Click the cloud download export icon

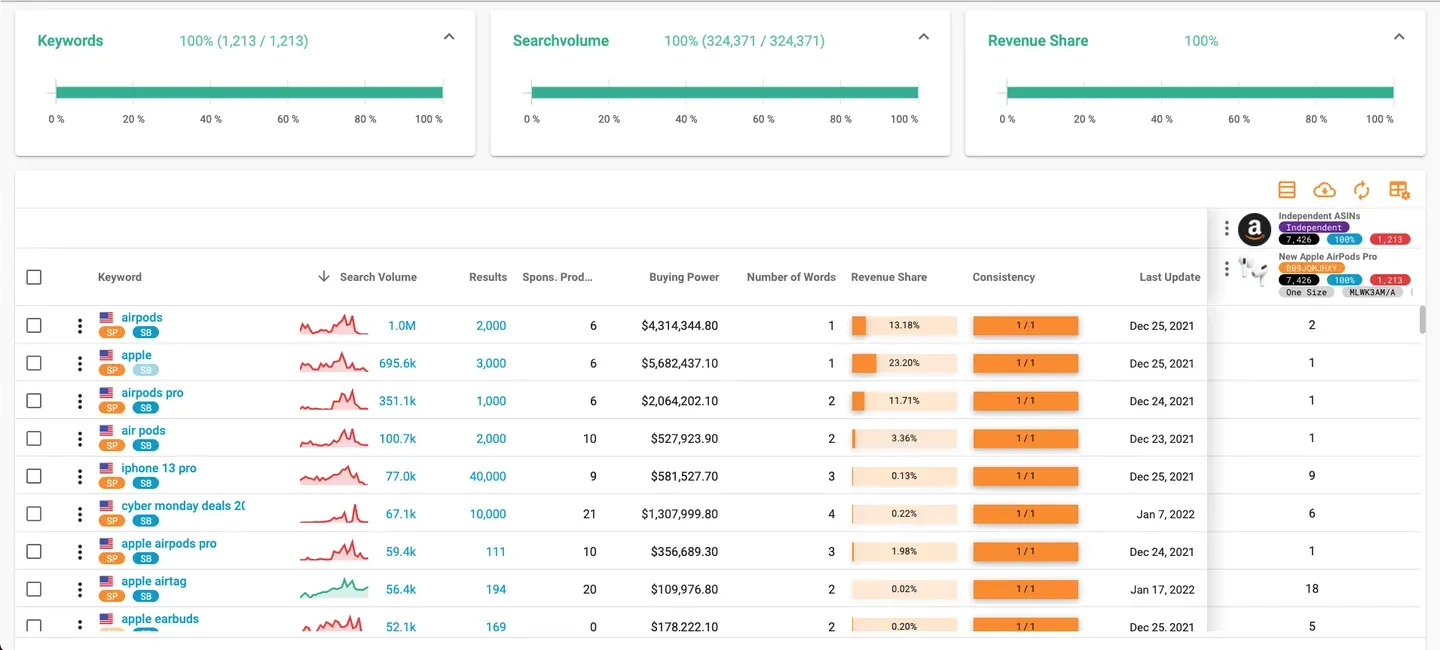[1324, 190]
